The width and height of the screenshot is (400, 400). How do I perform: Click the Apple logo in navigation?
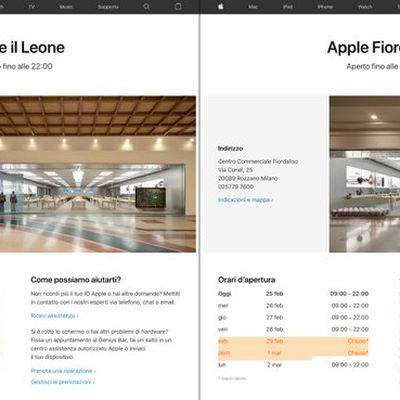click(221, 6)
